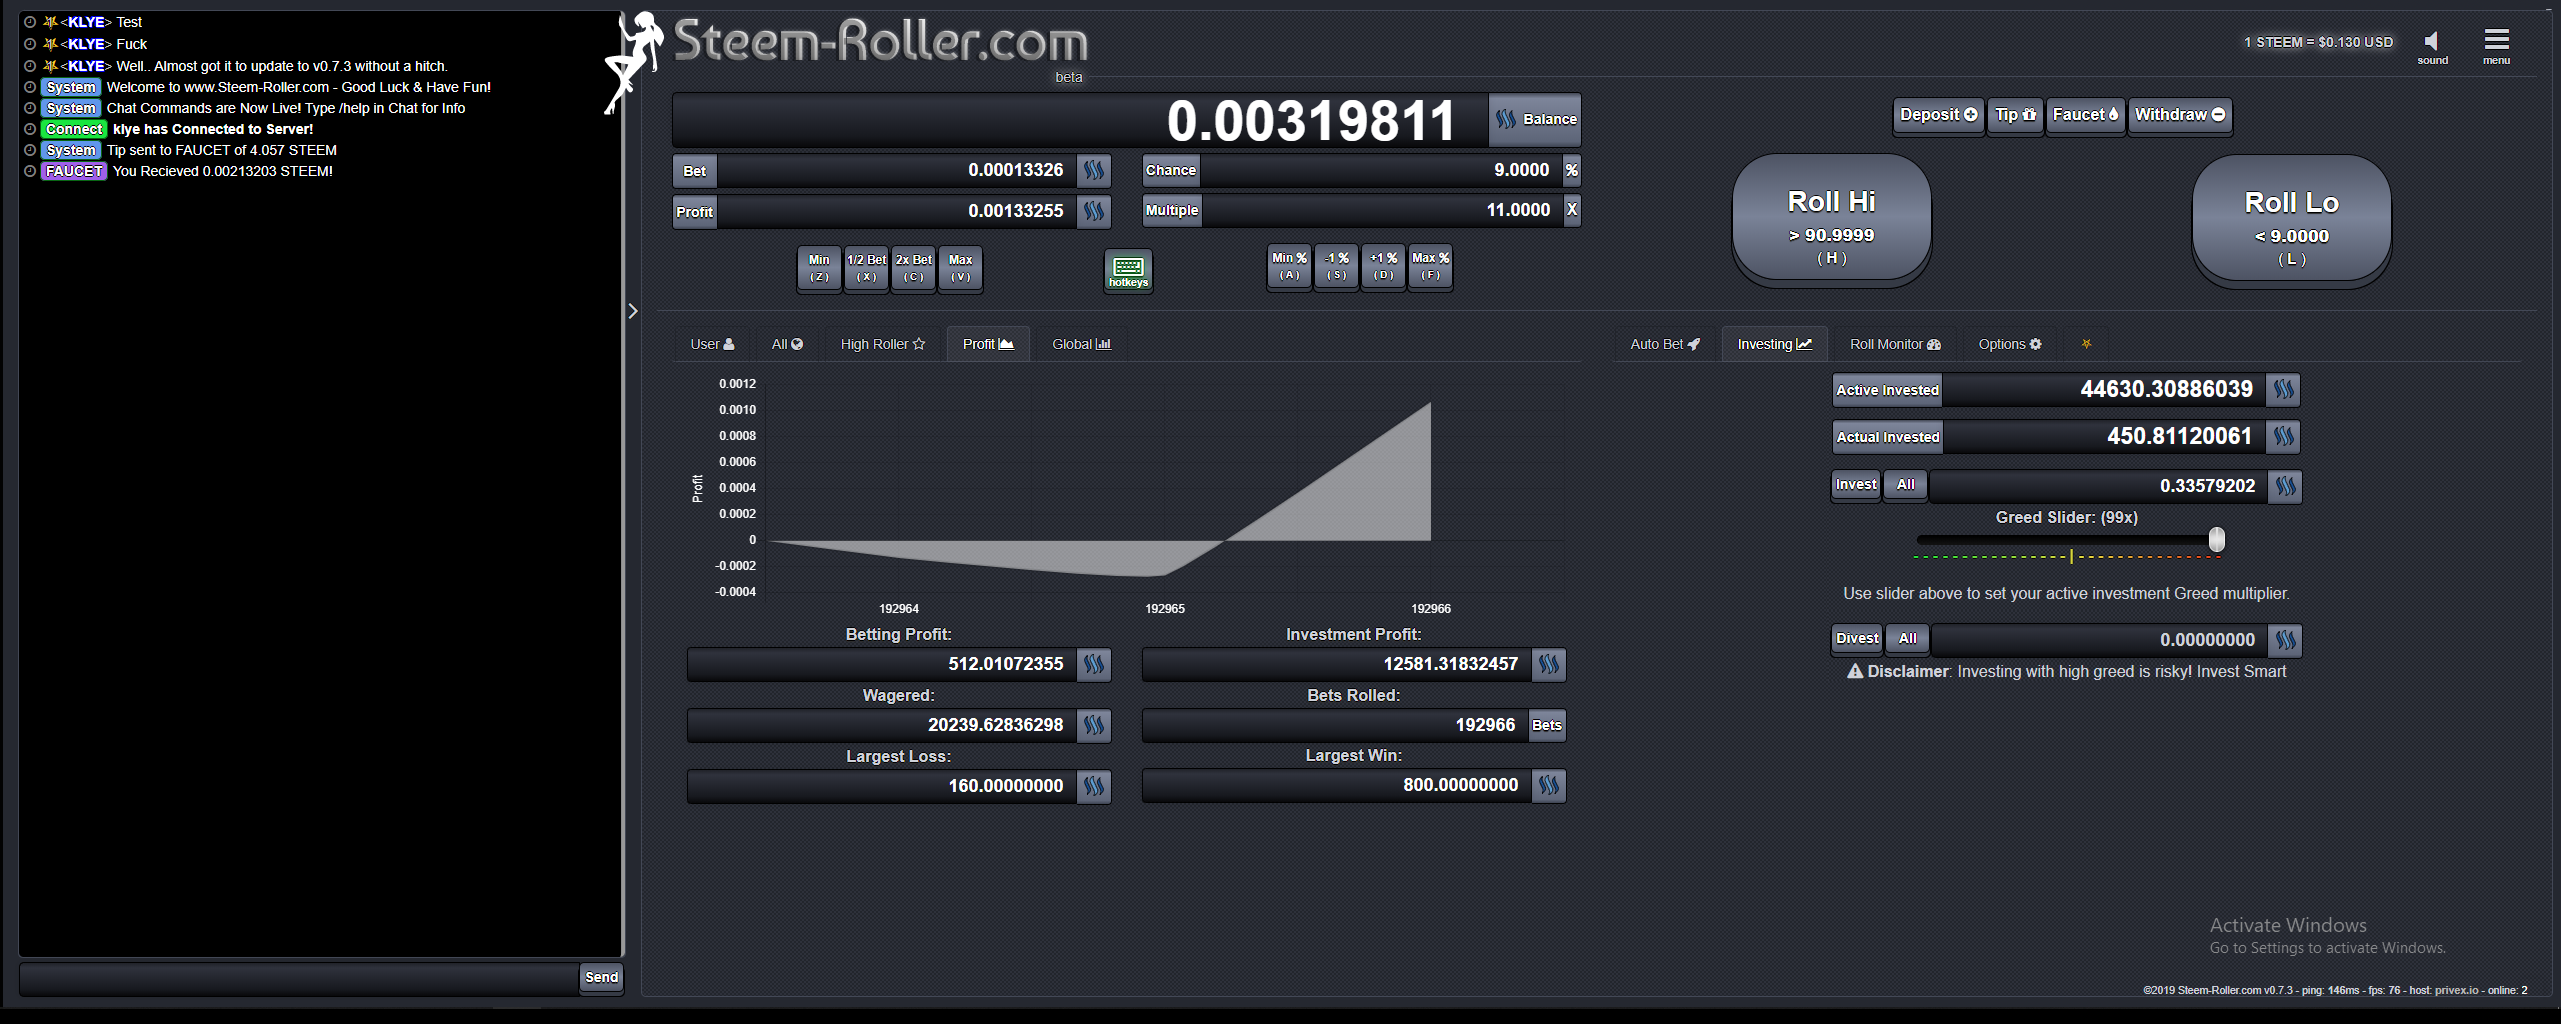Screen dimensions: 2561x1024
Task: Increase chance with +1 % button
Action: [x=1383, y=266]
